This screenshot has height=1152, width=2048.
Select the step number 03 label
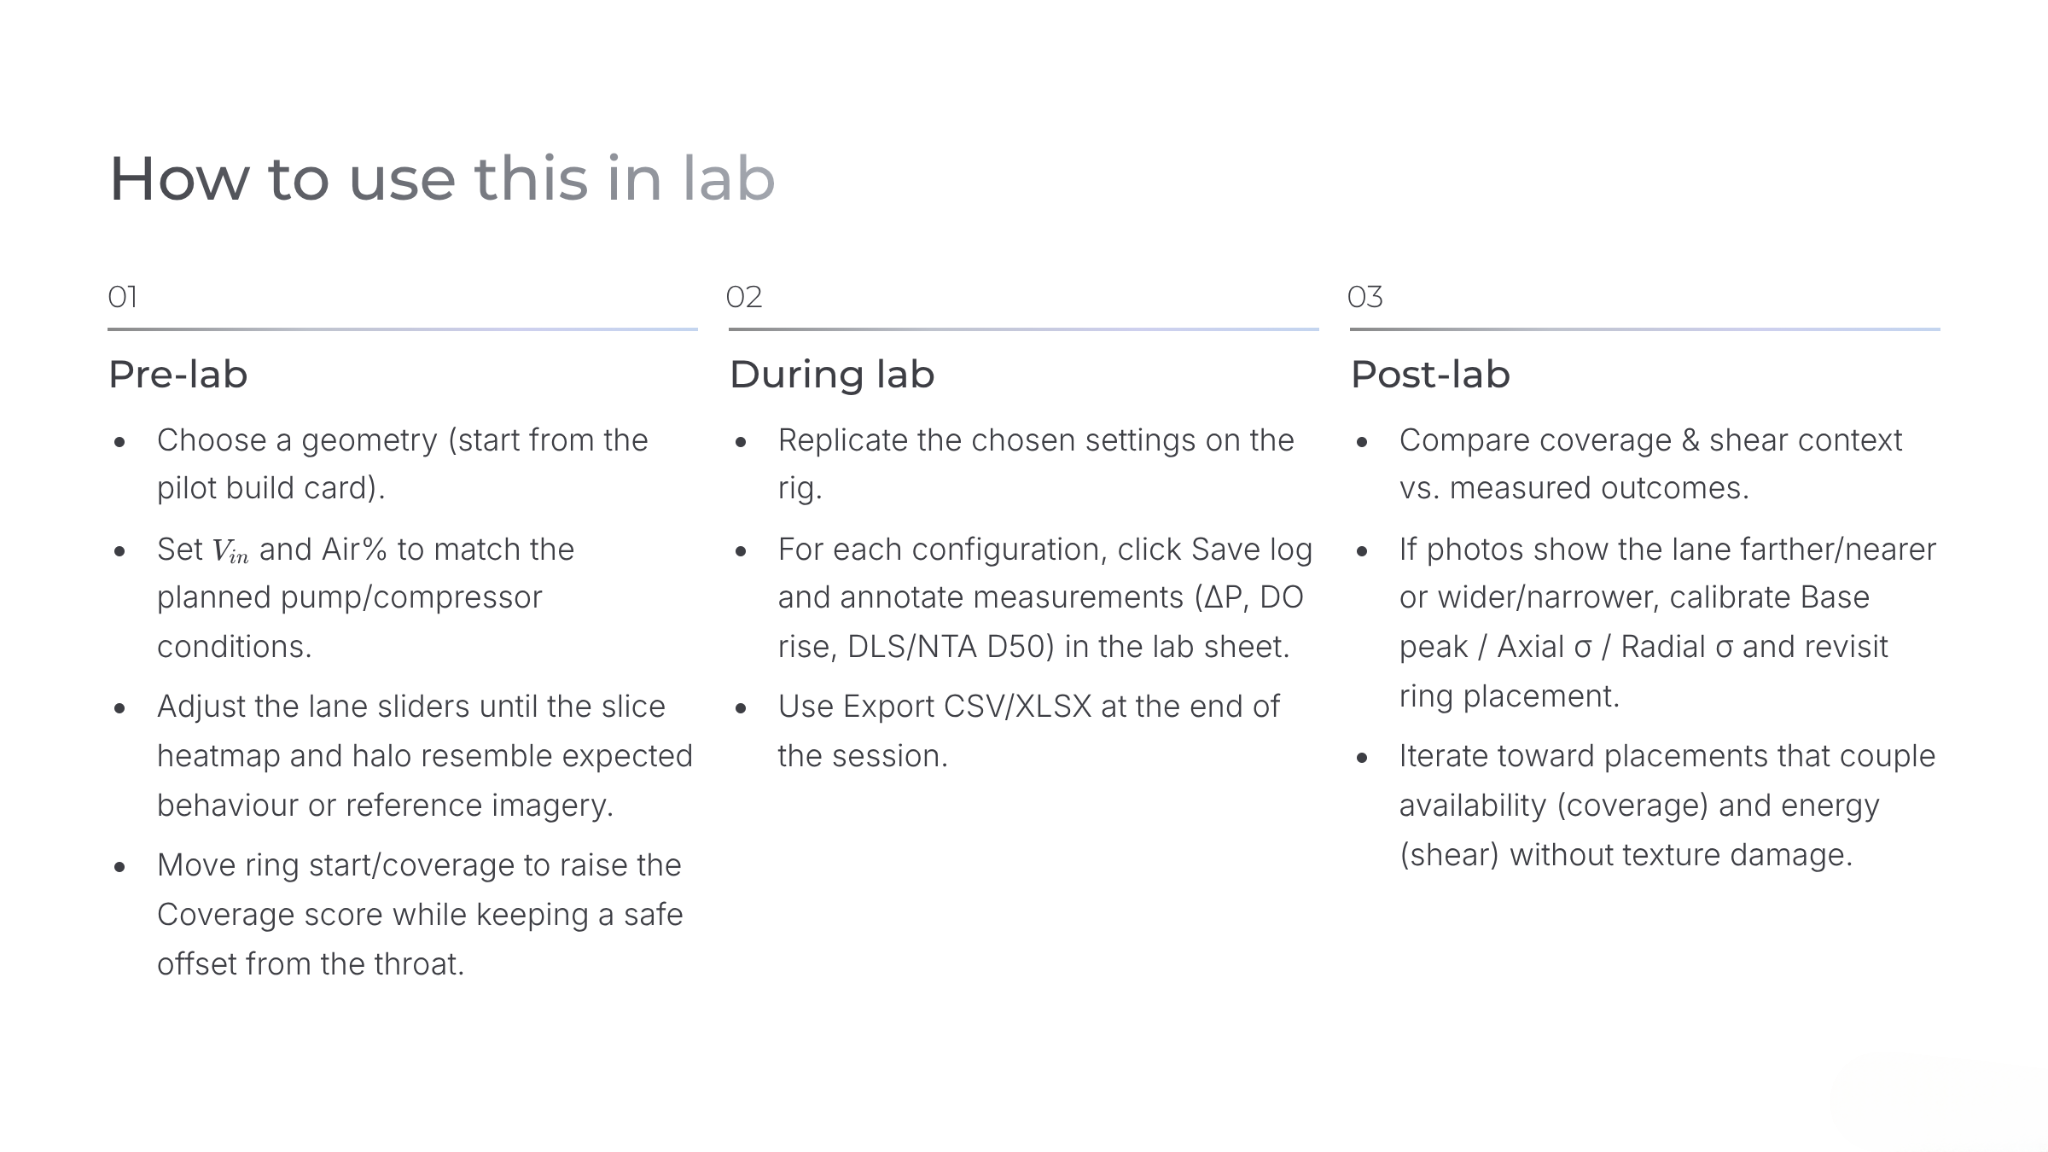1365,297
